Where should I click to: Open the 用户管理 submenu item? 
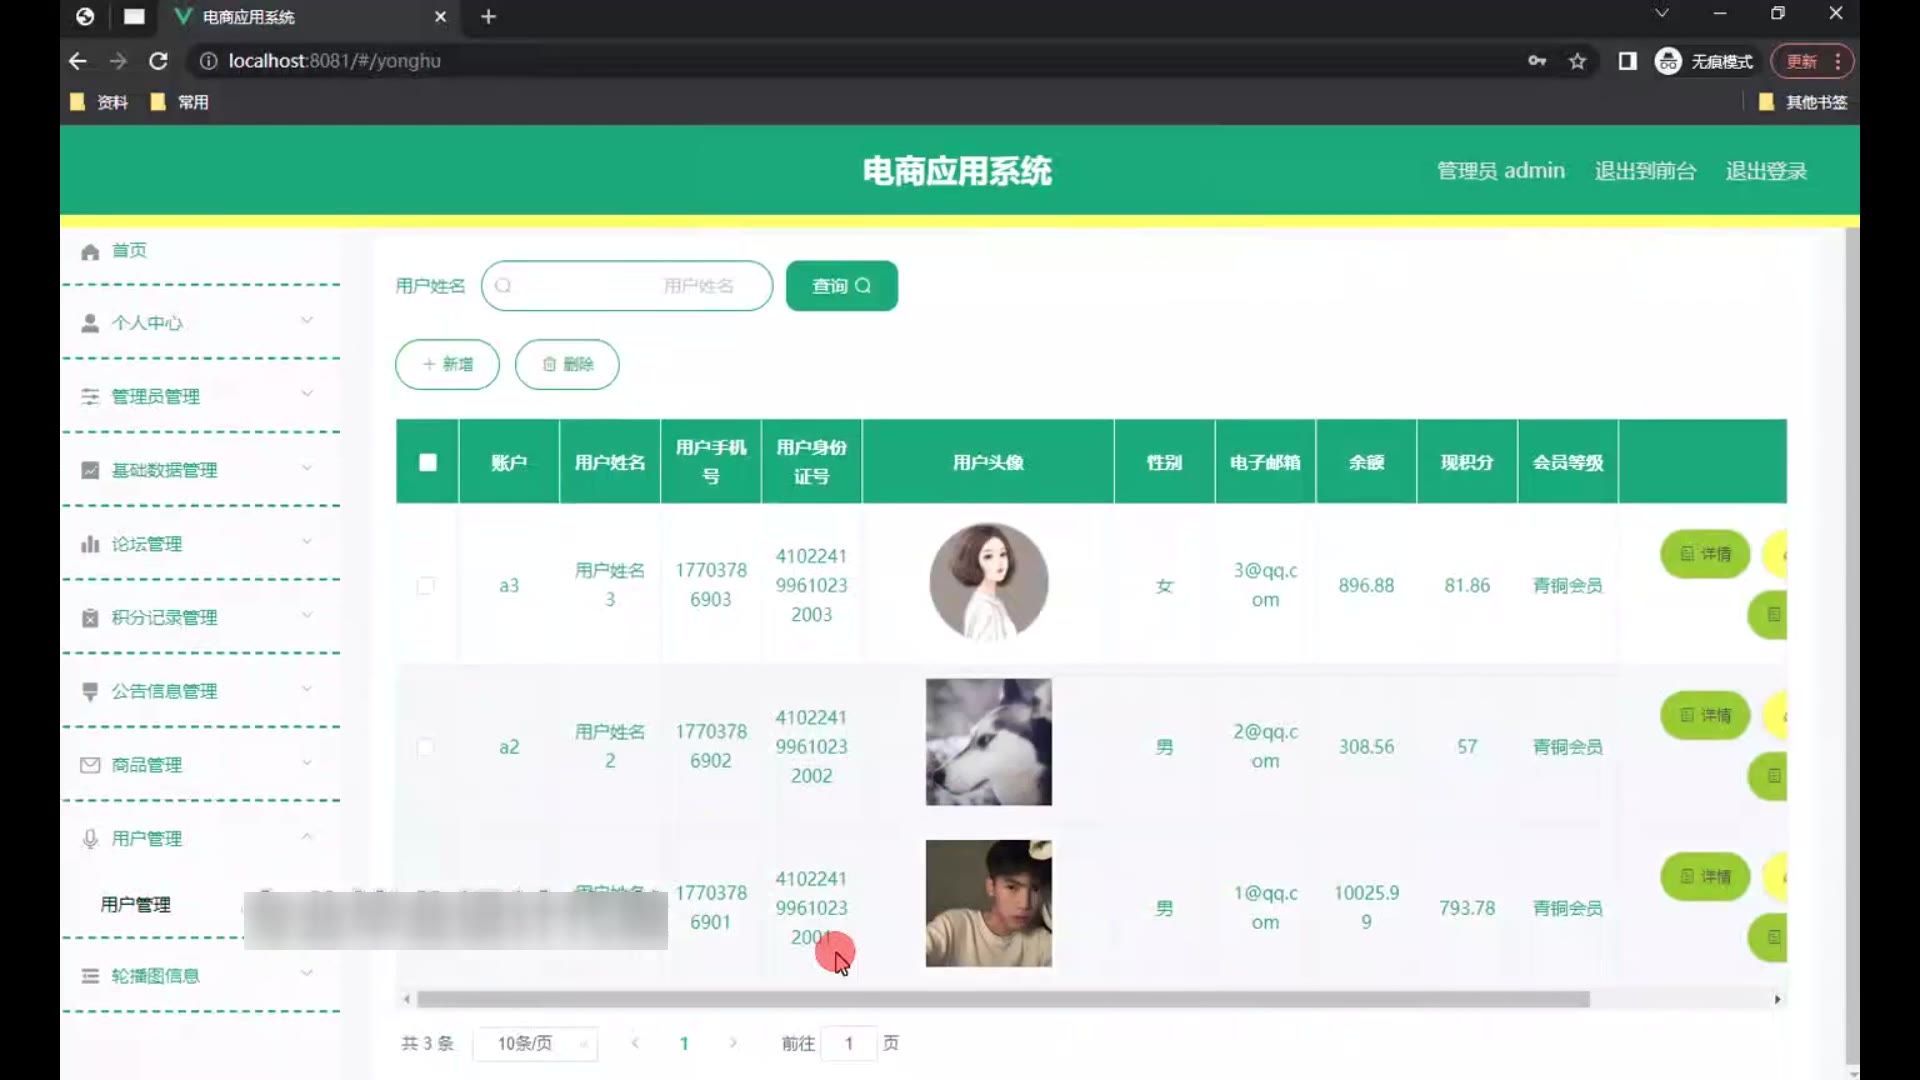(x=136, y=904)
